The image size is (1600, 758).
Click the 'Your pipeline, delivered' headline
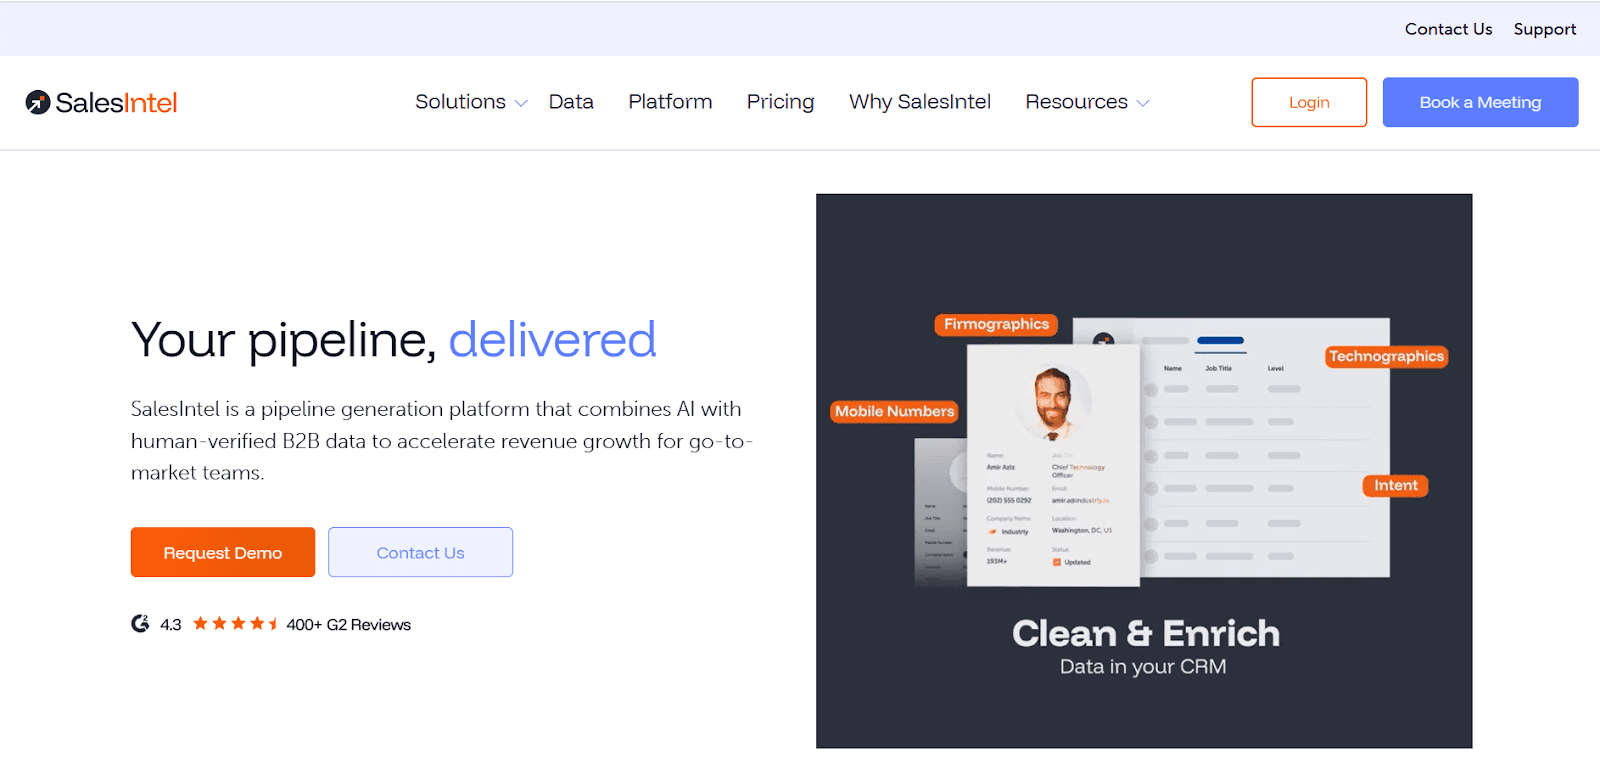[x=393, y=340]
